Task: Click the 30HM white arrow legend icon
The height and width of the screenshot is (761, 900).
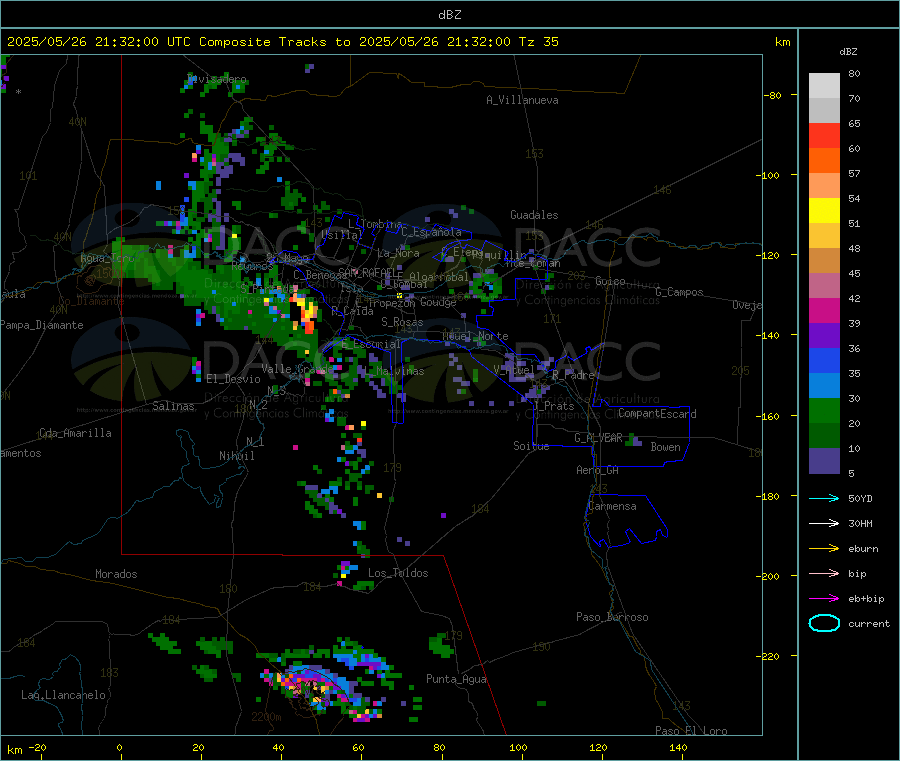Action: pos(824,523)
